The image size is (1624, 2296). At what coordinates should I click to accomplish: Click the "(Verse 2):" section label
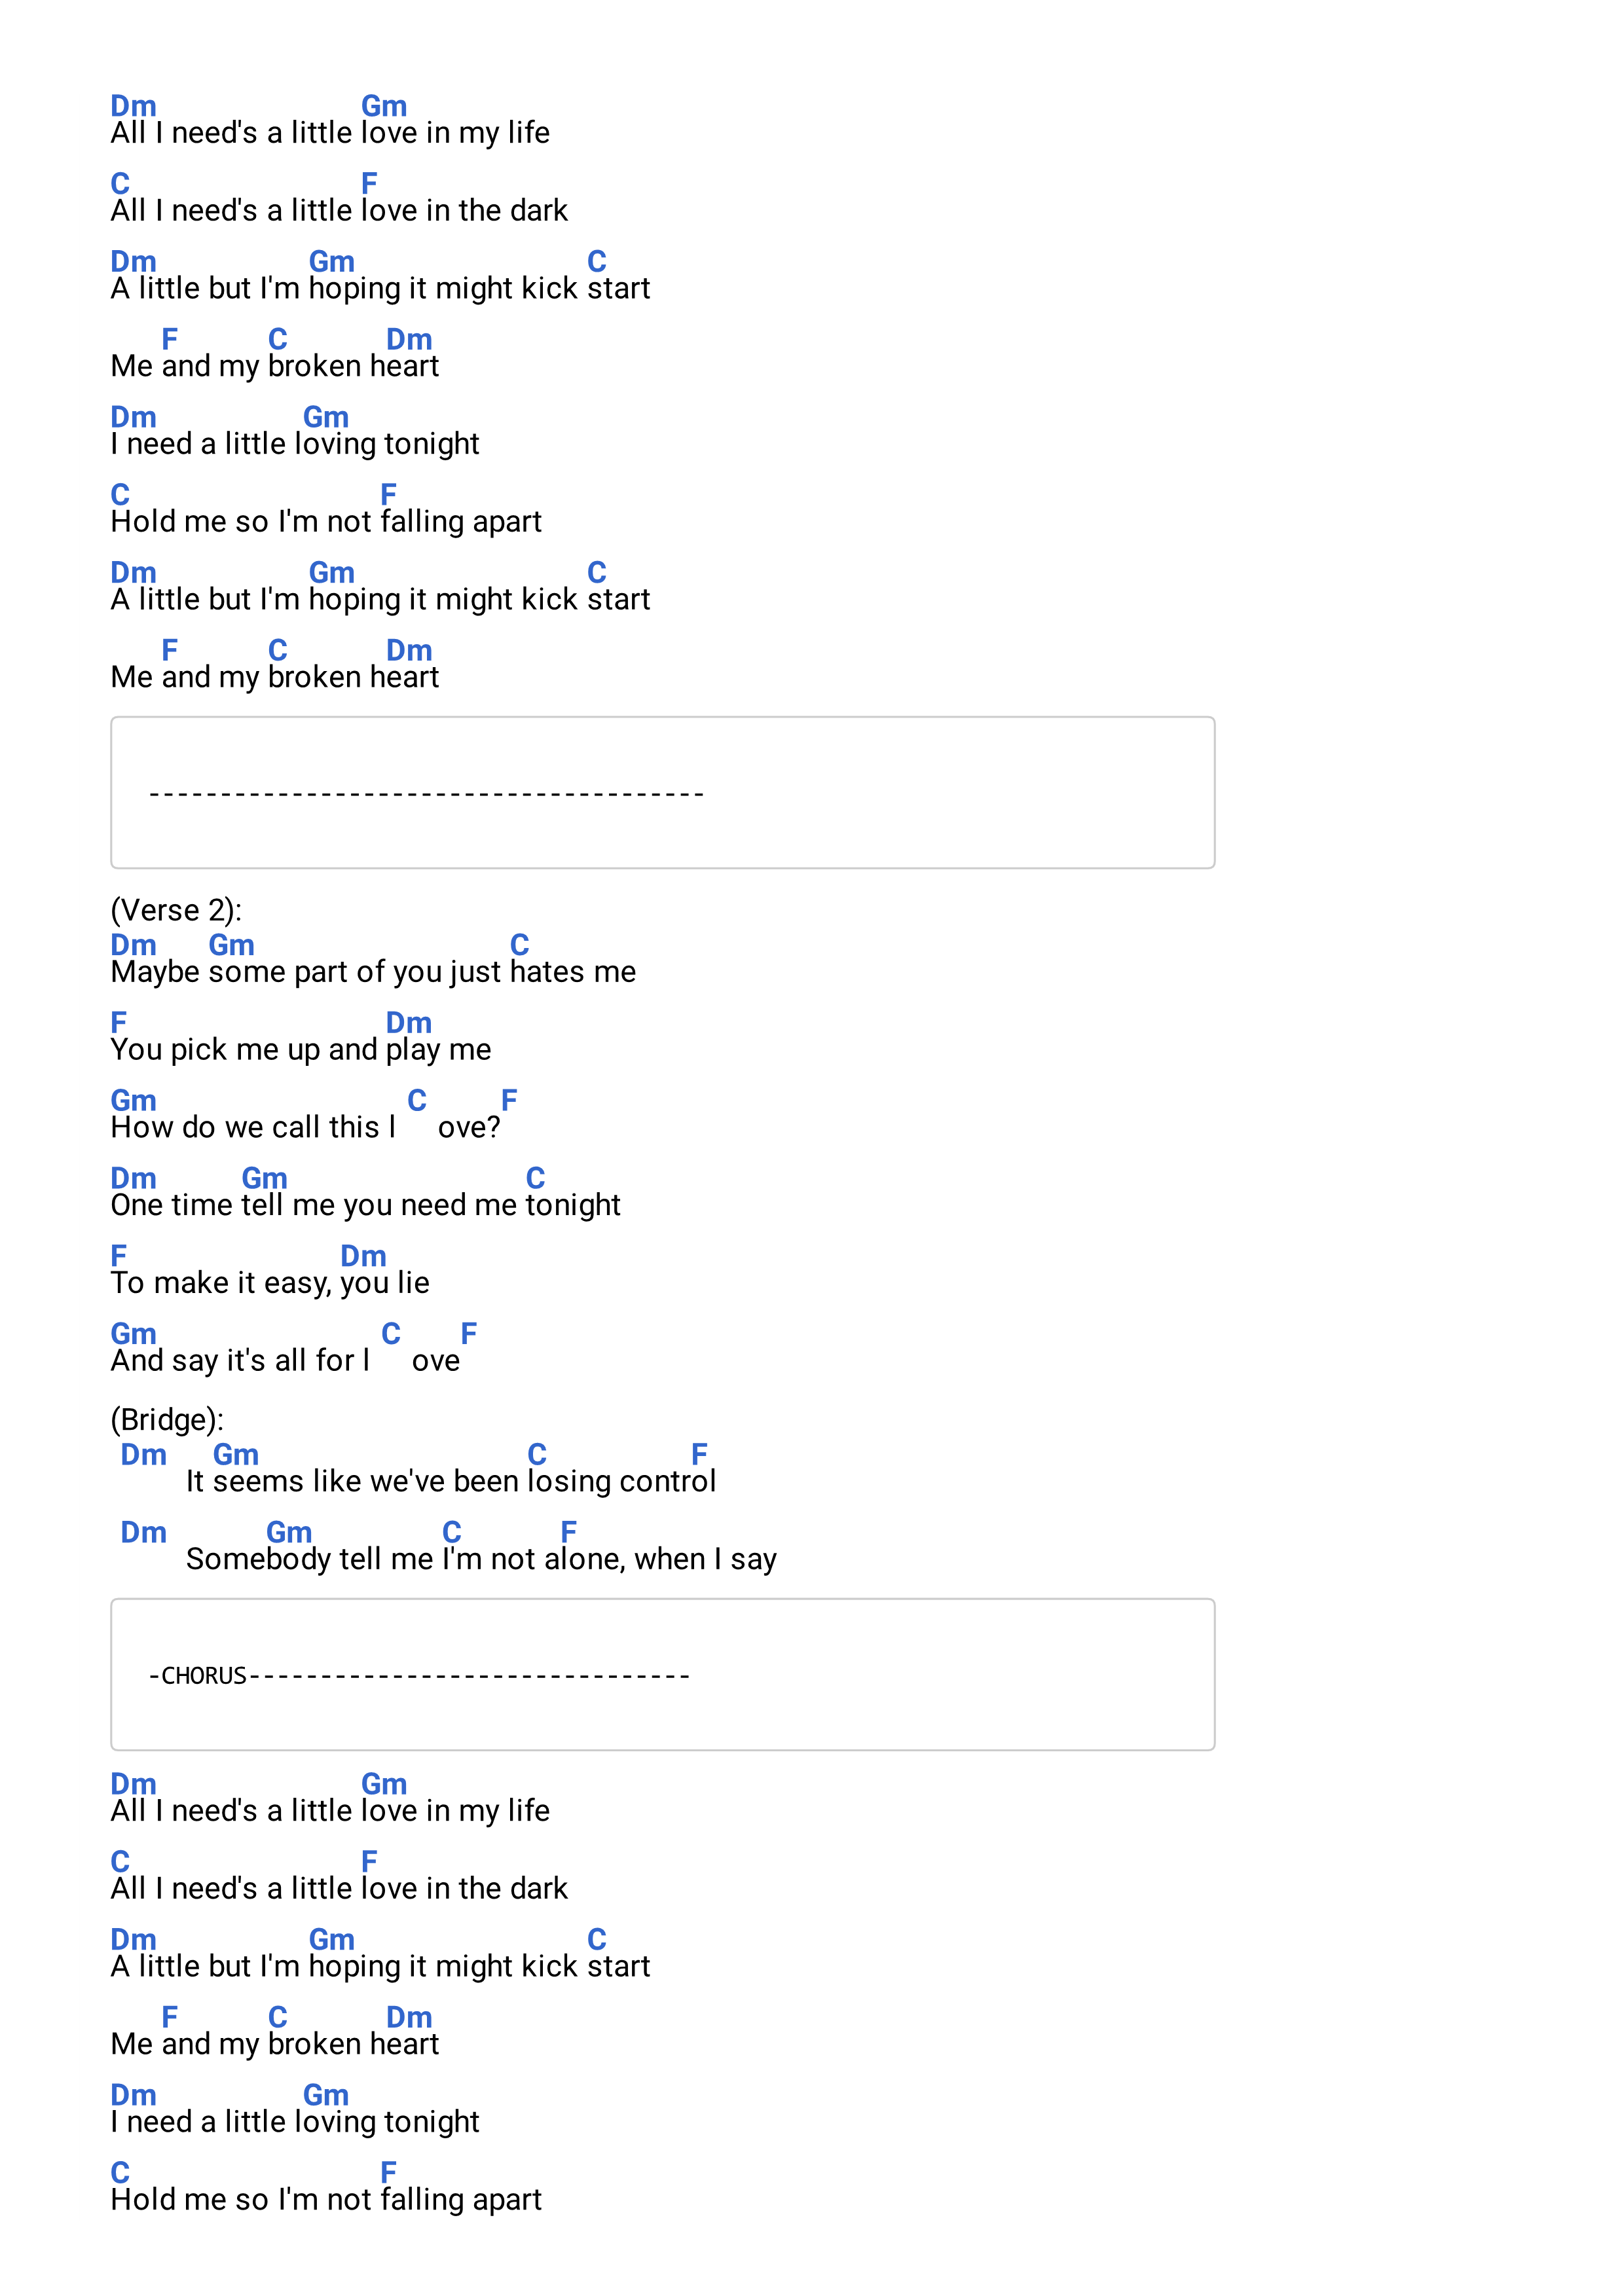(x=176, y=910)
